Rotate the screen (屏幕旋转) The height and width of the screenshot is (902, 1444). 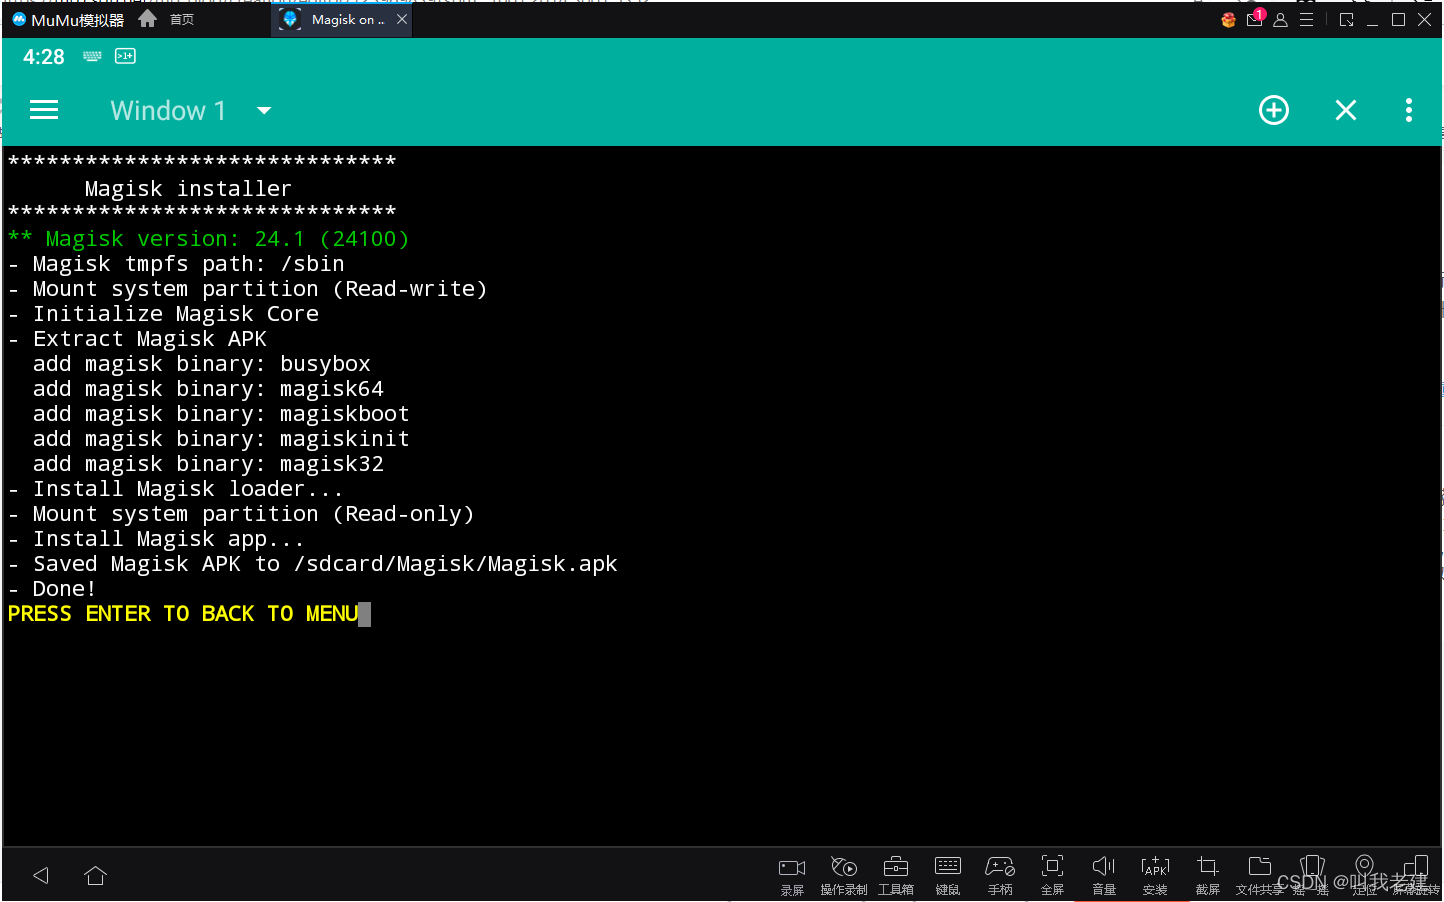(1416, 876)
